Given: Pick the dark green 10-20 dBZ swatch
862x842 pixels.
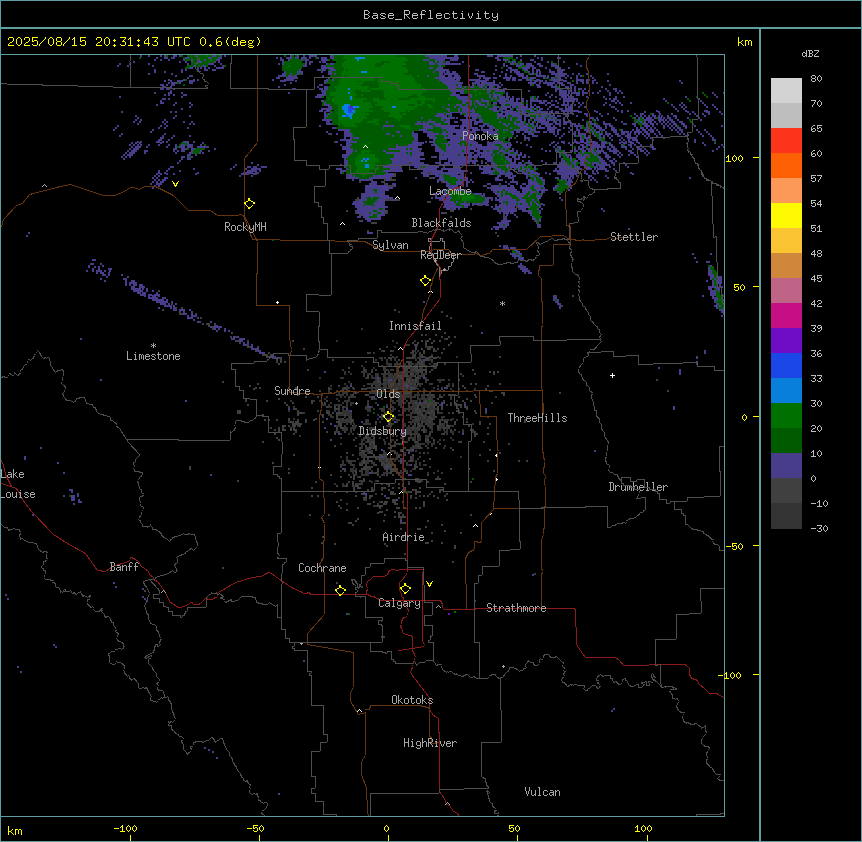Looking at the screenshot, I should (x=786, y=441).
